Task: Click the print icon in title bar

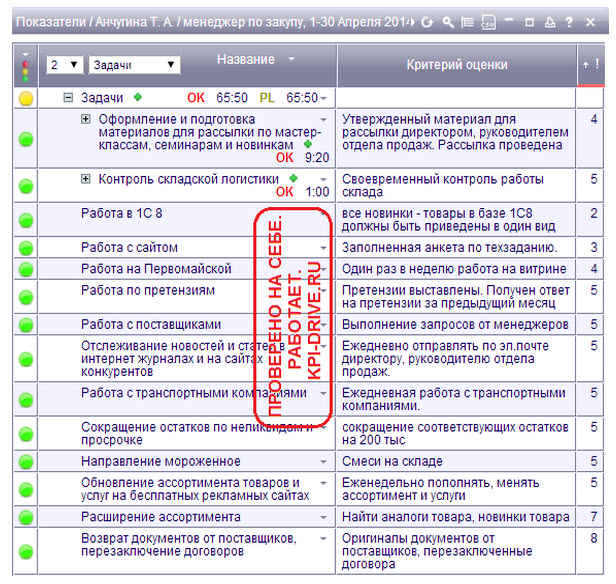Action: 550,22
